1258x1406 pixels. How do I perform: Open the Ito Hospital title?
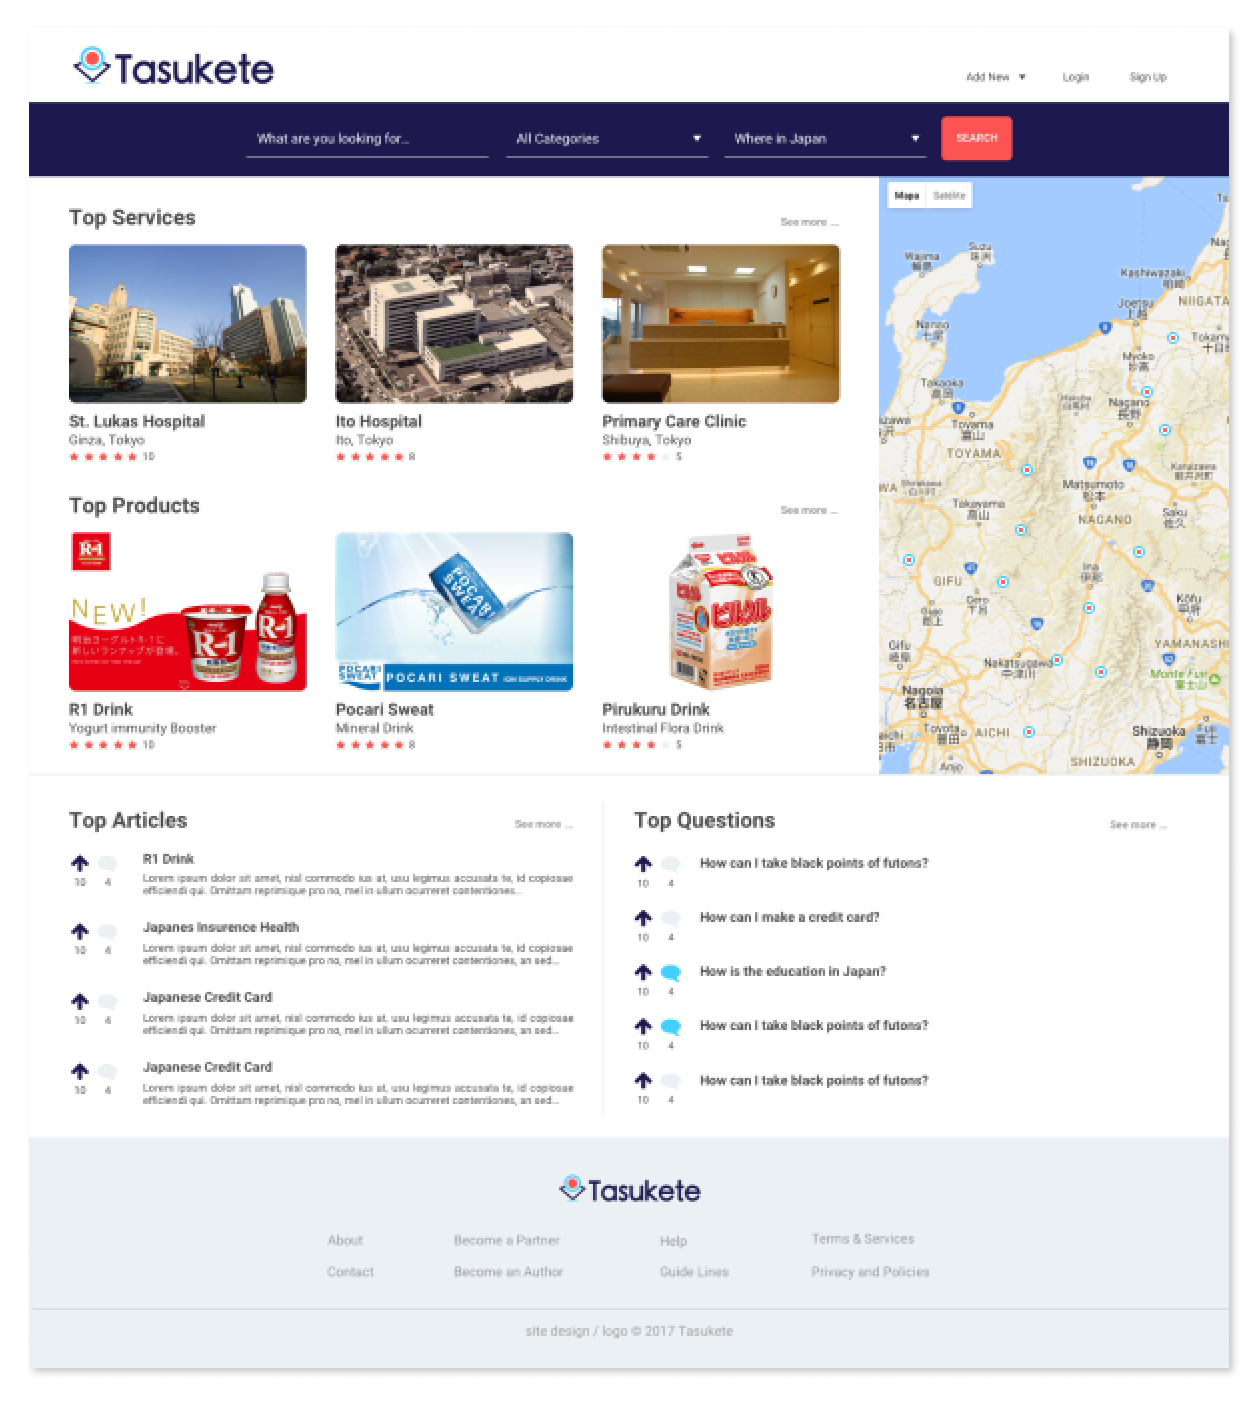point(379,421)
